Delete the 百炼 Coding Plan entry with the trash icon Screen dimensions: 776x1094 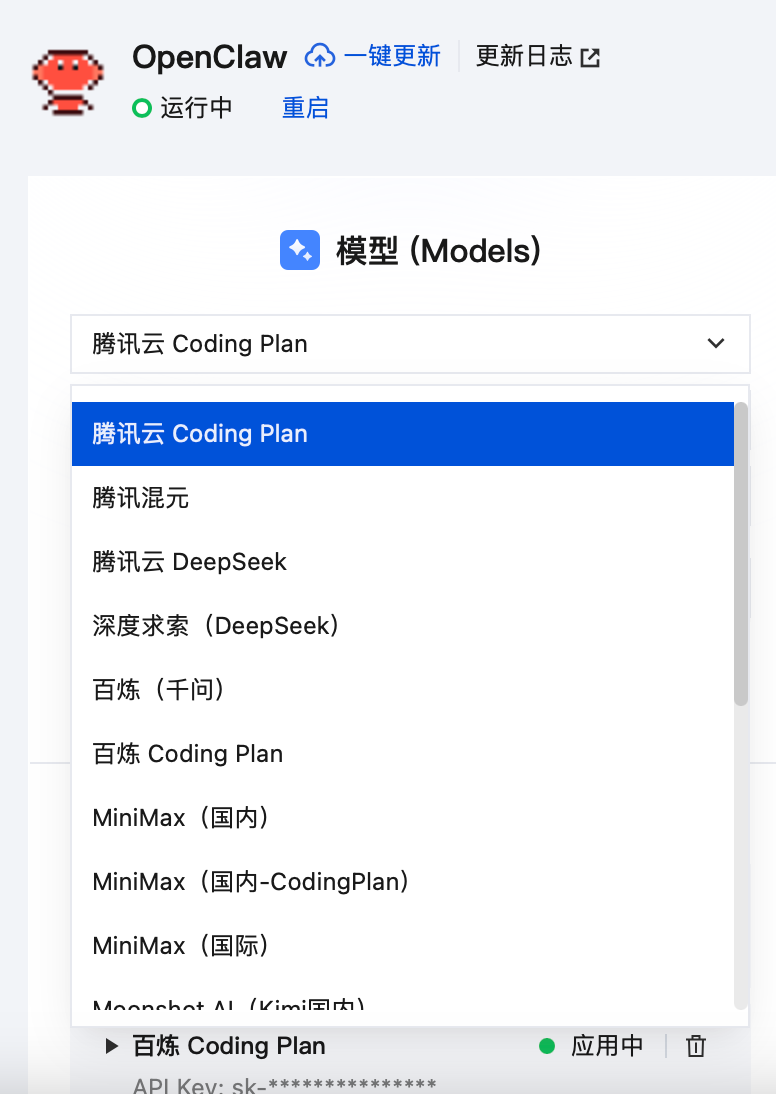tap(696, 1046)
